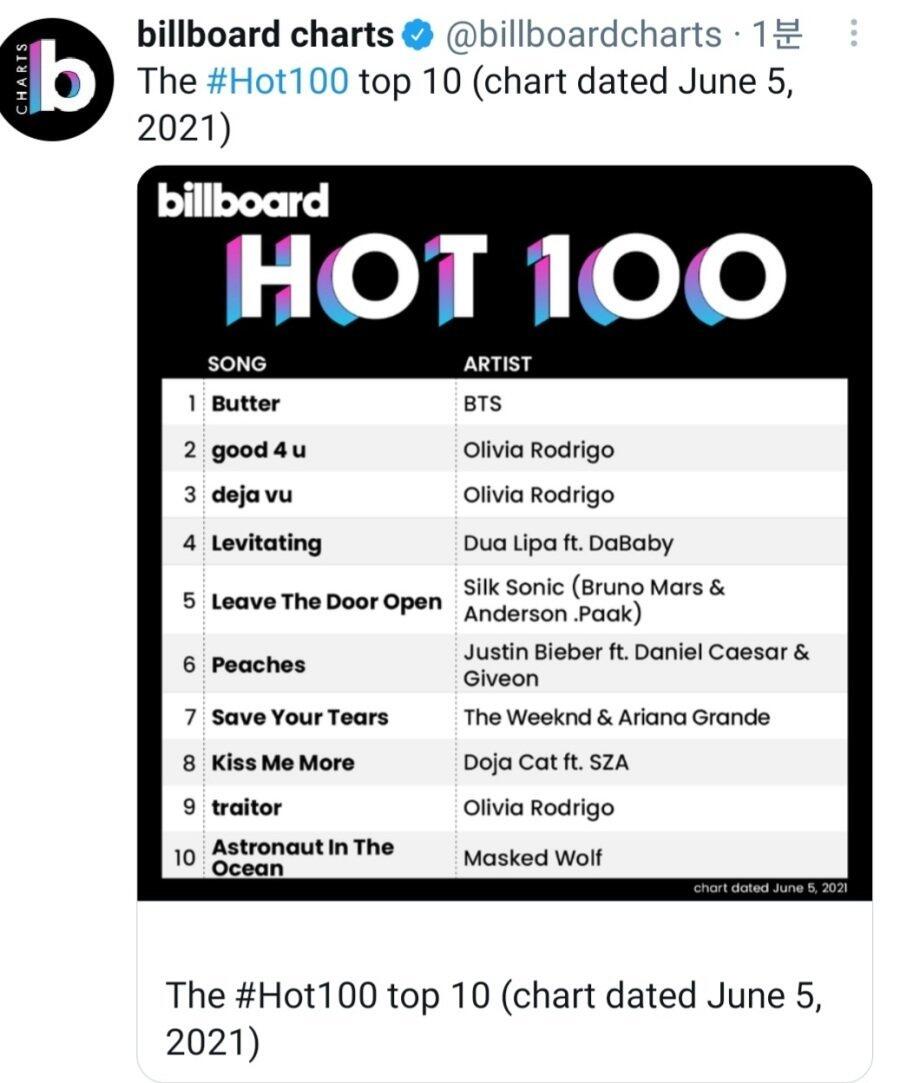Screen dimensions: 900x1083
Task: Click Dua Lipa ft. DaBaby artist text
Action: [x=568, y=543]
